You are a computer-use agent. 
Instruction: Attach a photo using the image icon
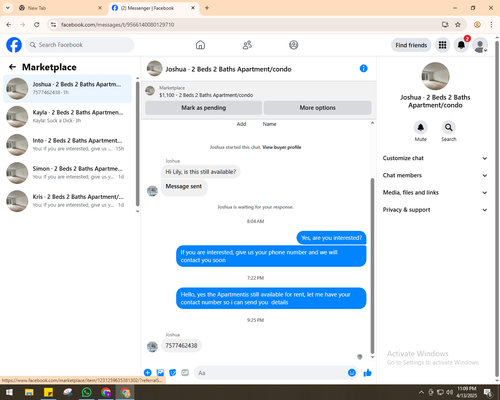pyautogui.click(x=160, y=373)
